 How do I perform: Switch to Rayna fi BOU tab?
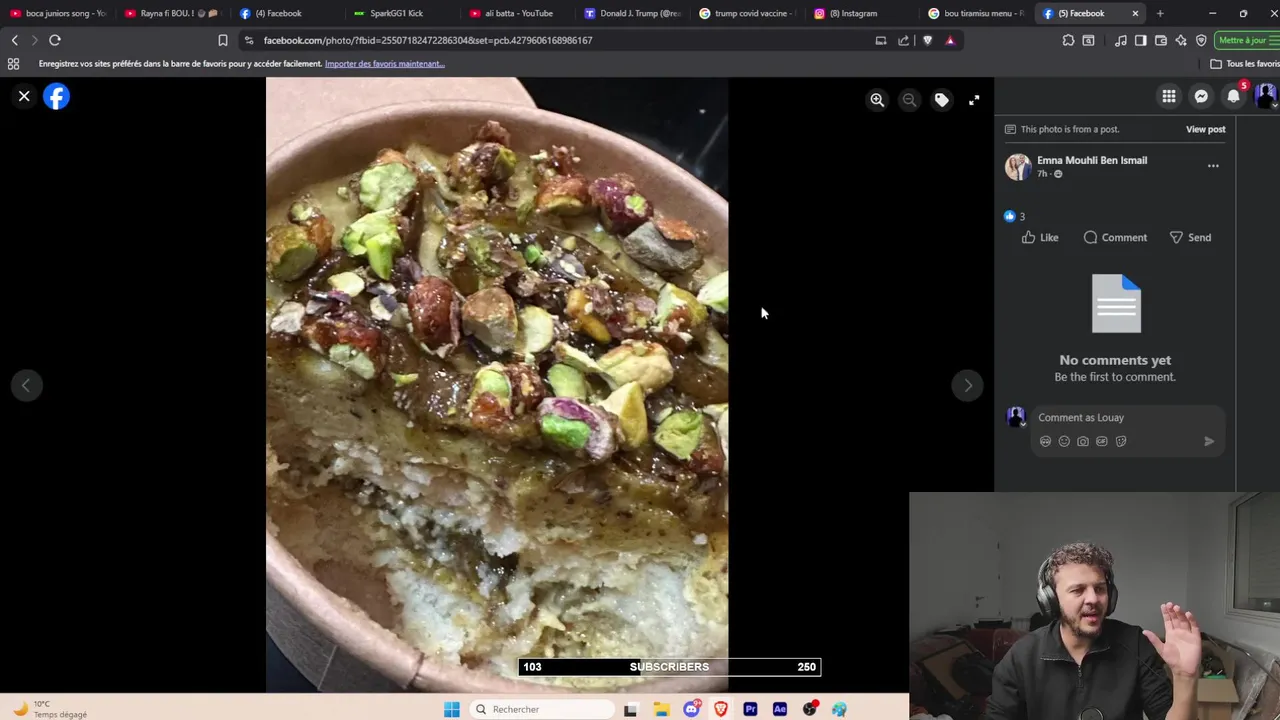173,13
